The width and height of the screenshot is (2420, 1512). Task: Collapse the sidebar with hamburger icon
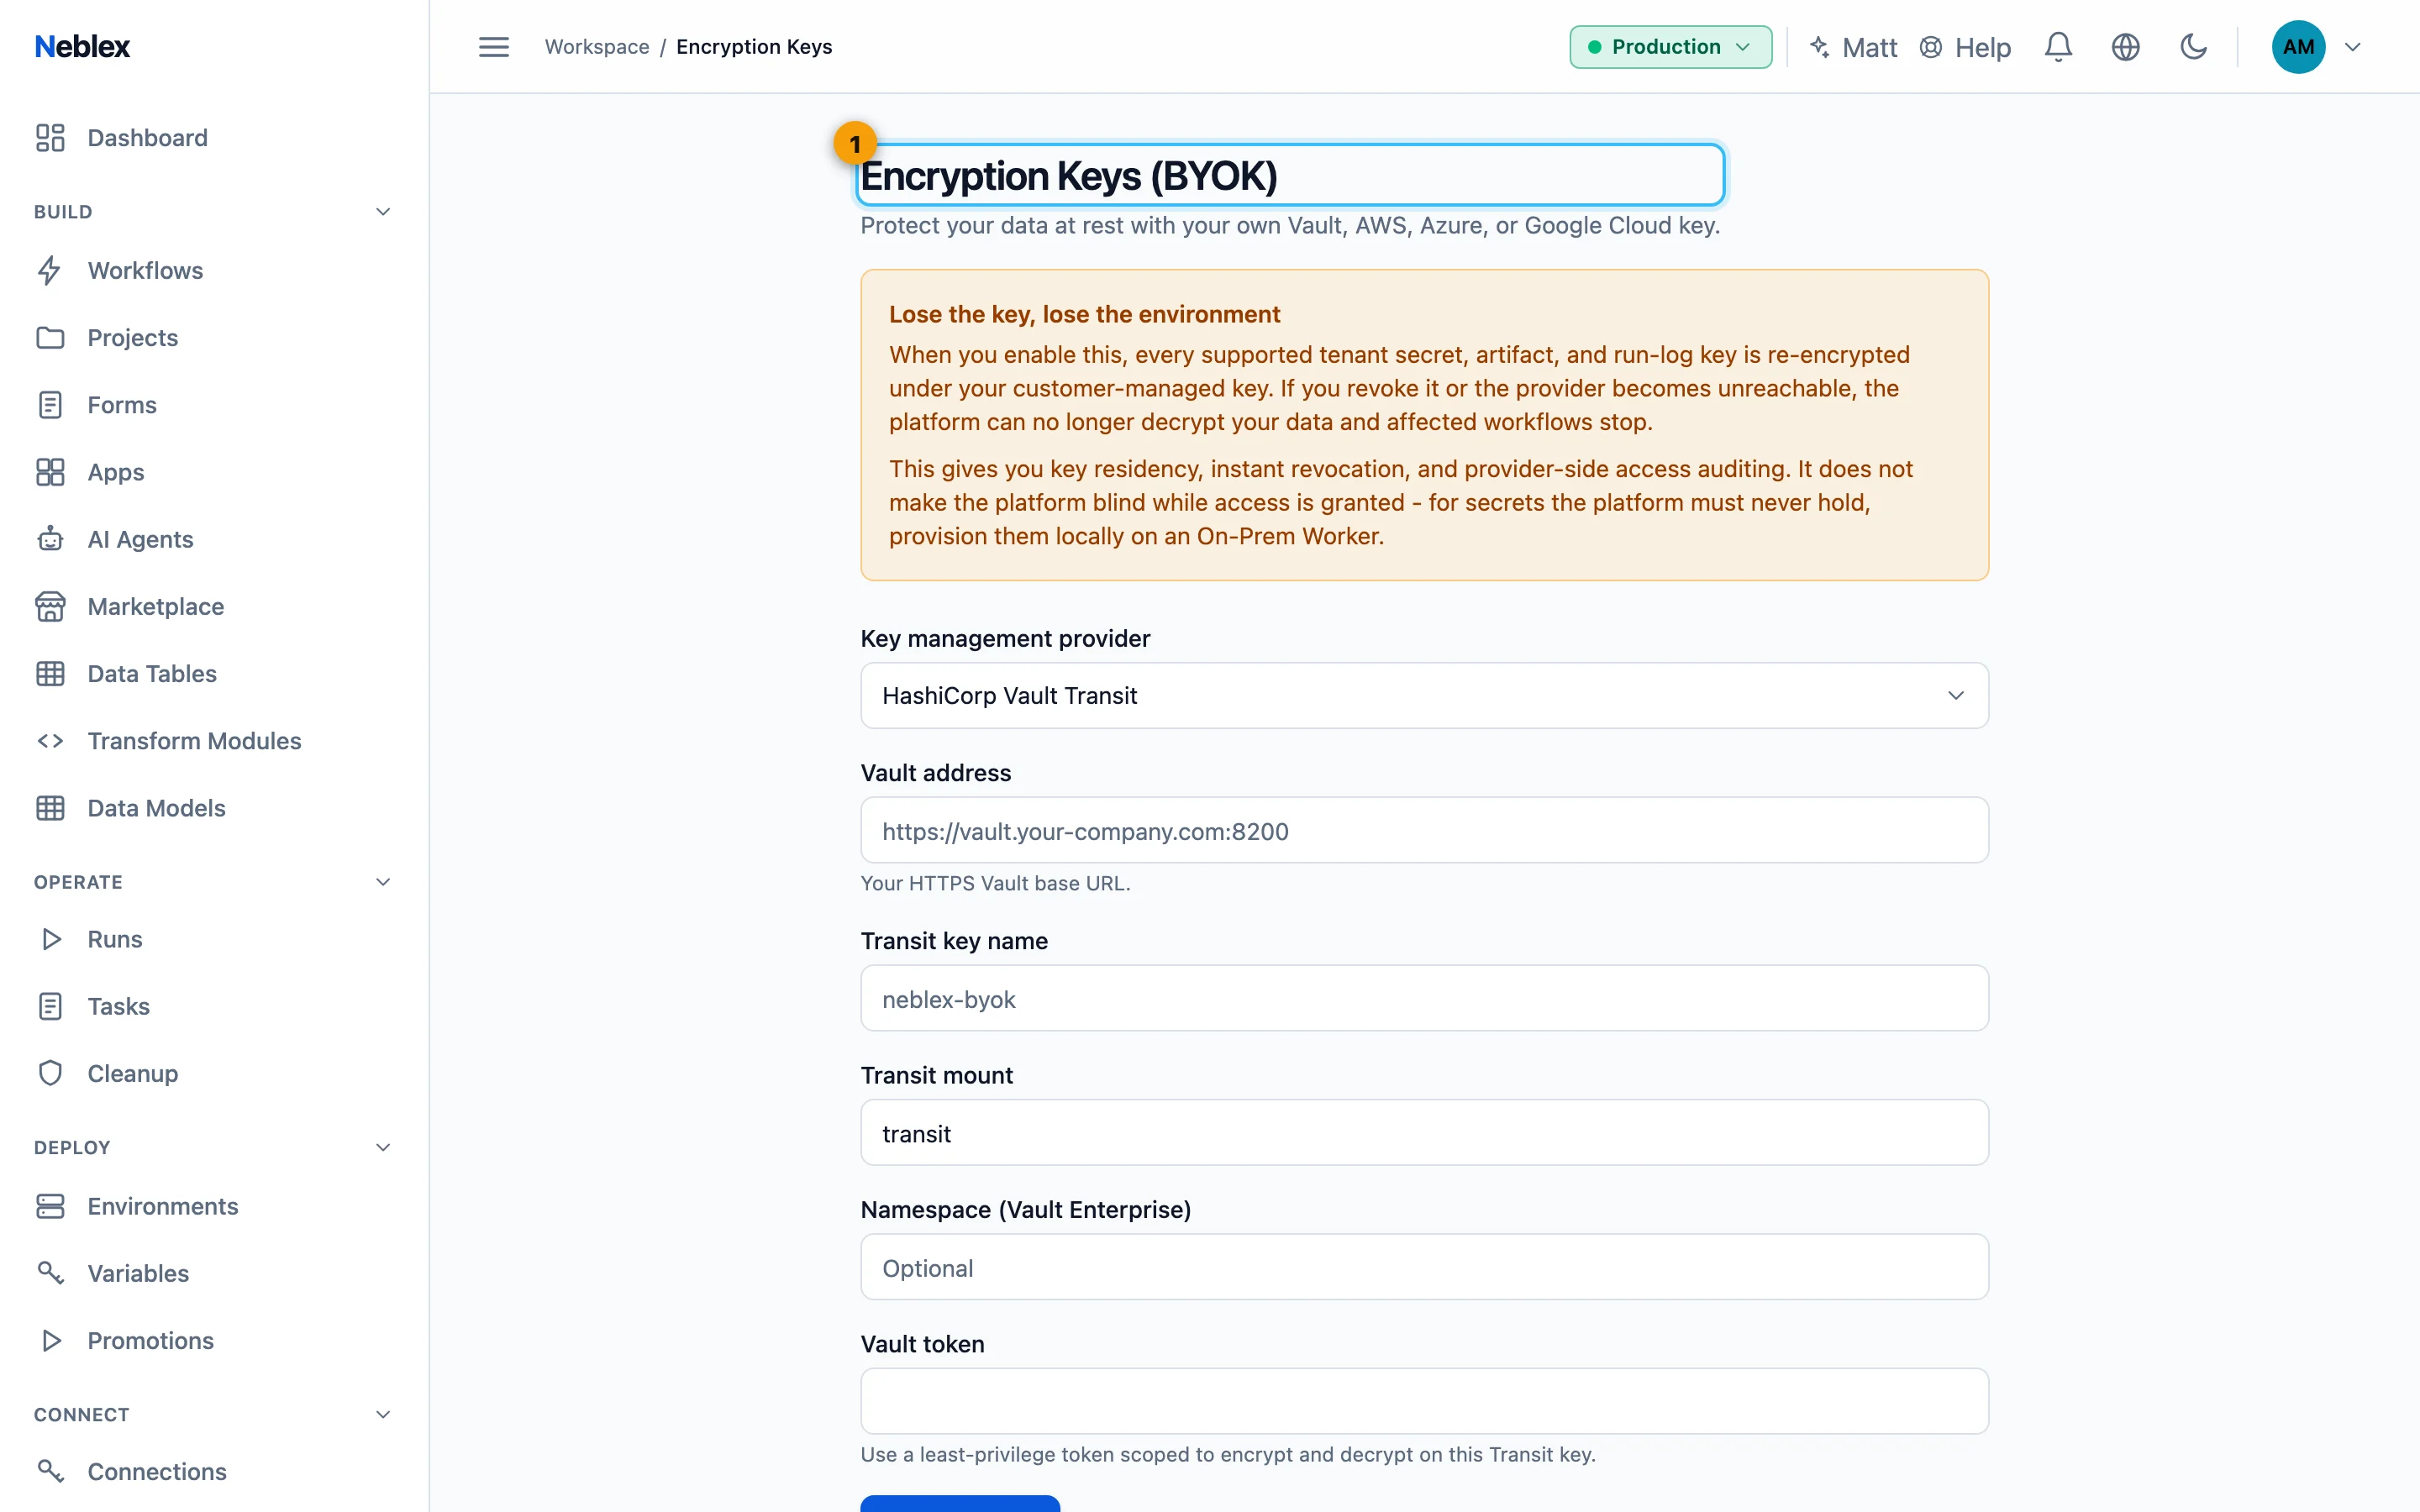coord(493,47)
